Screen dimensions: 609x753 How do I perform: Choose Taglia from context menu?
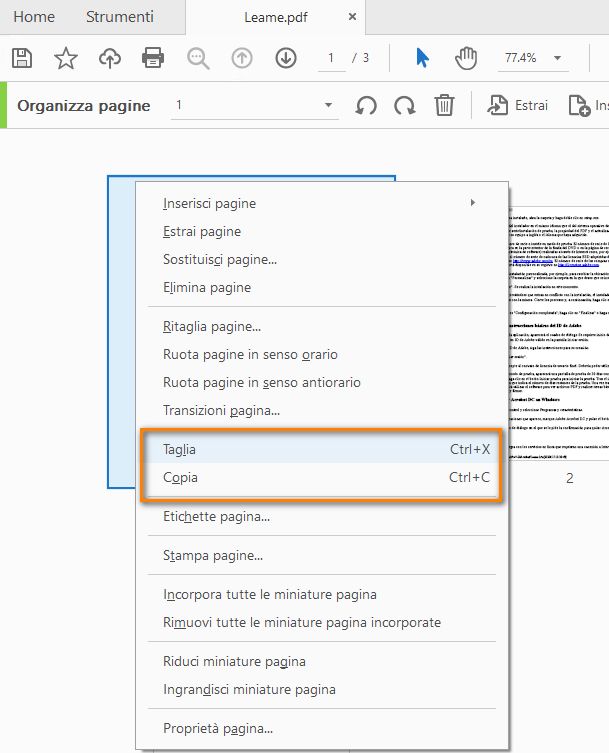(322, 449)
